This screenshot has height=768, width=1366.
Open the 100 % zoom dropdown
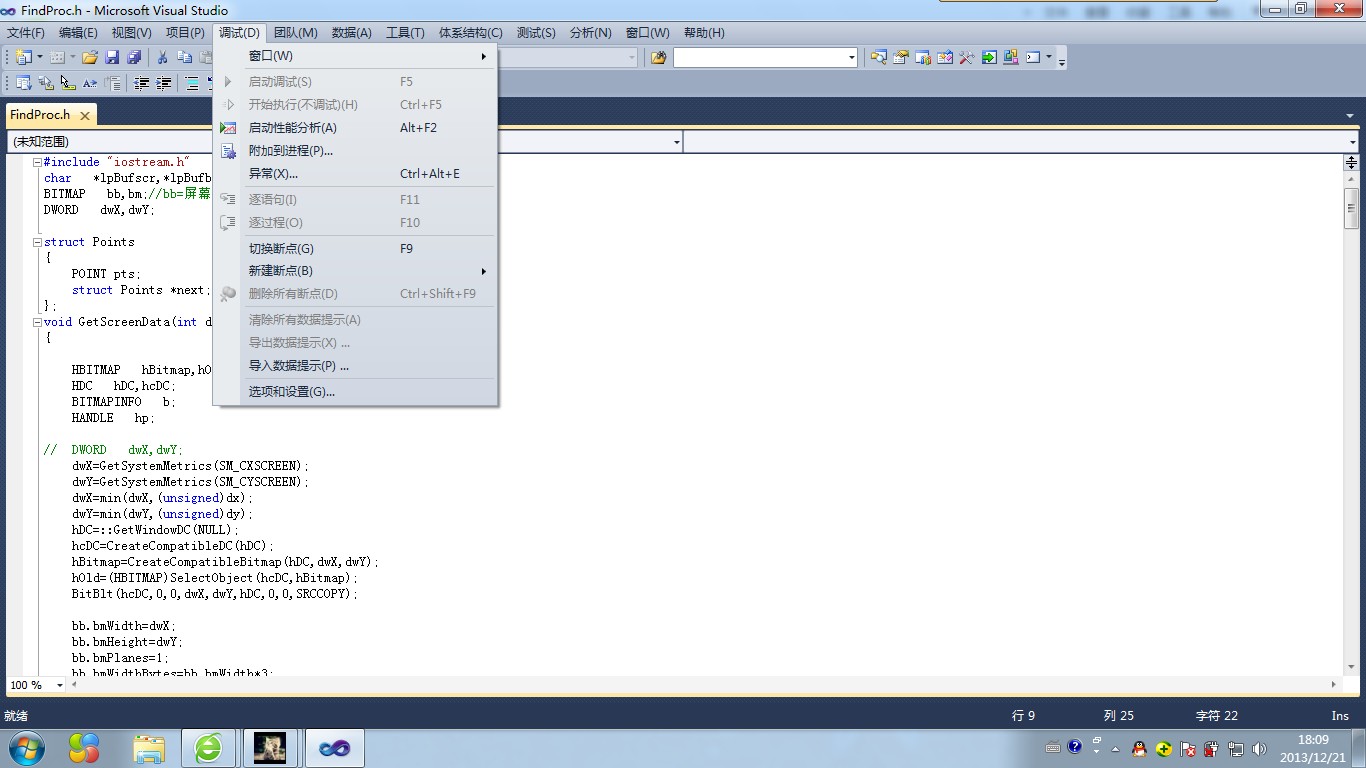(x=60, y=685)
